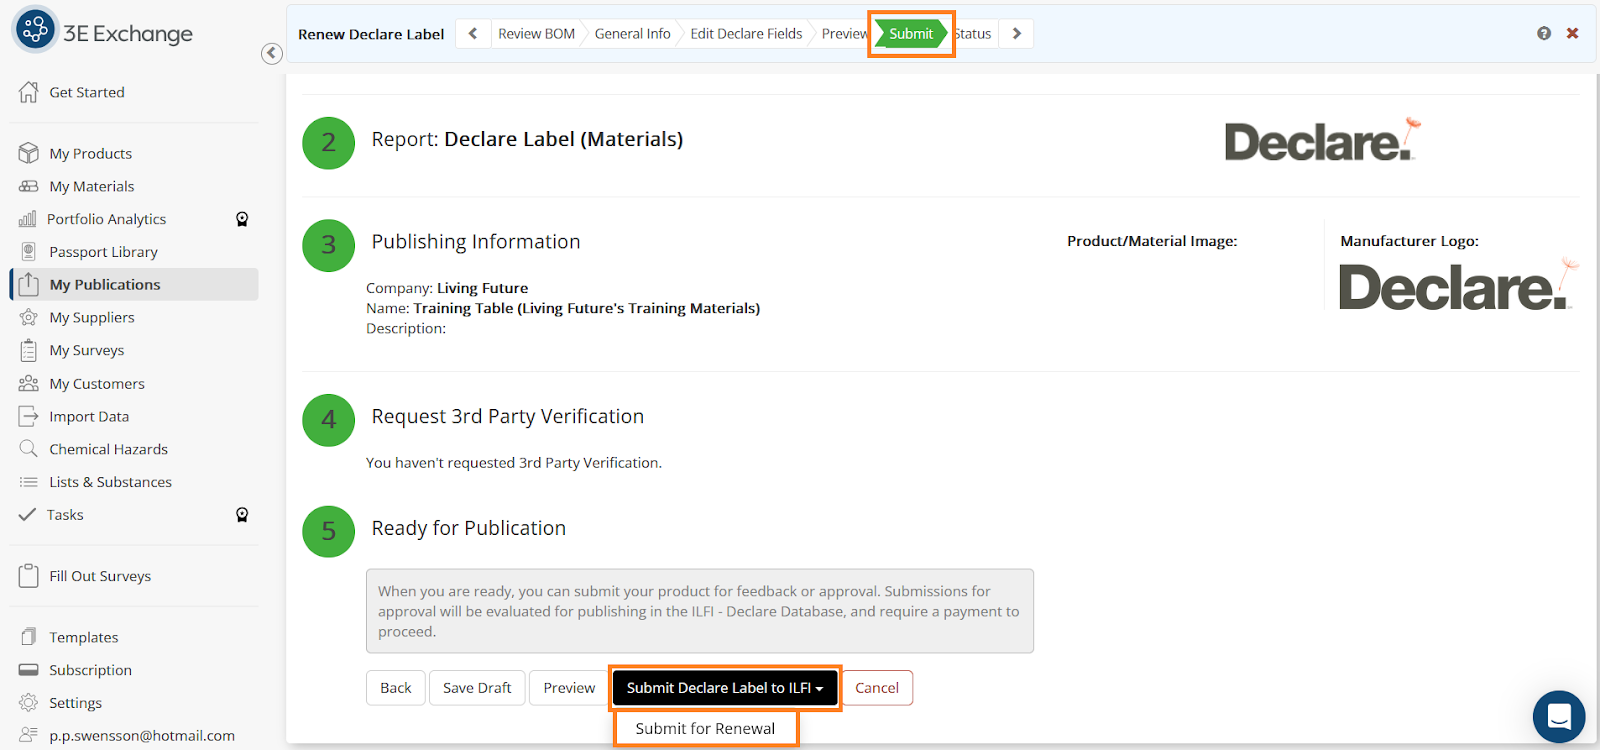Open My Surveys page
Viewport: 1600px width, 750px height.
(86, 350)
